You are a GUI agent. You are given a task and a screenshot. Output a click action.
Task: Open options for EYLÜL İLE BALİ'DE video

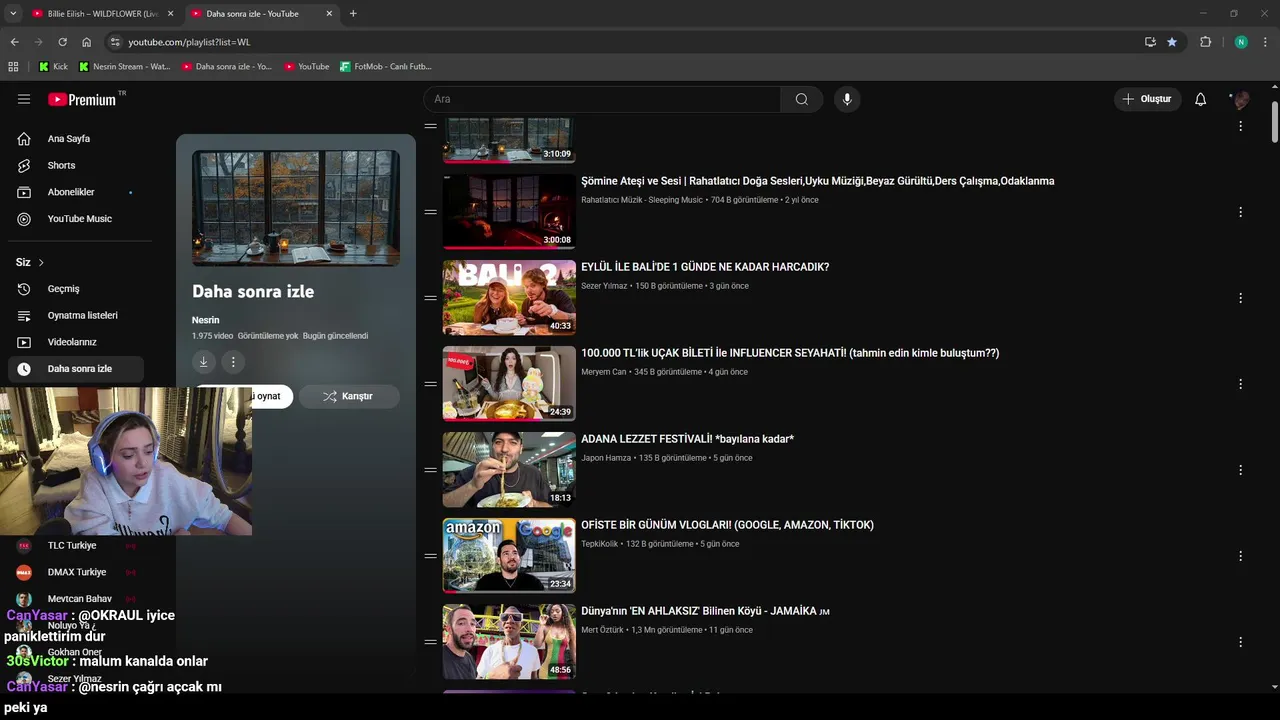[x=1240, y=298]
